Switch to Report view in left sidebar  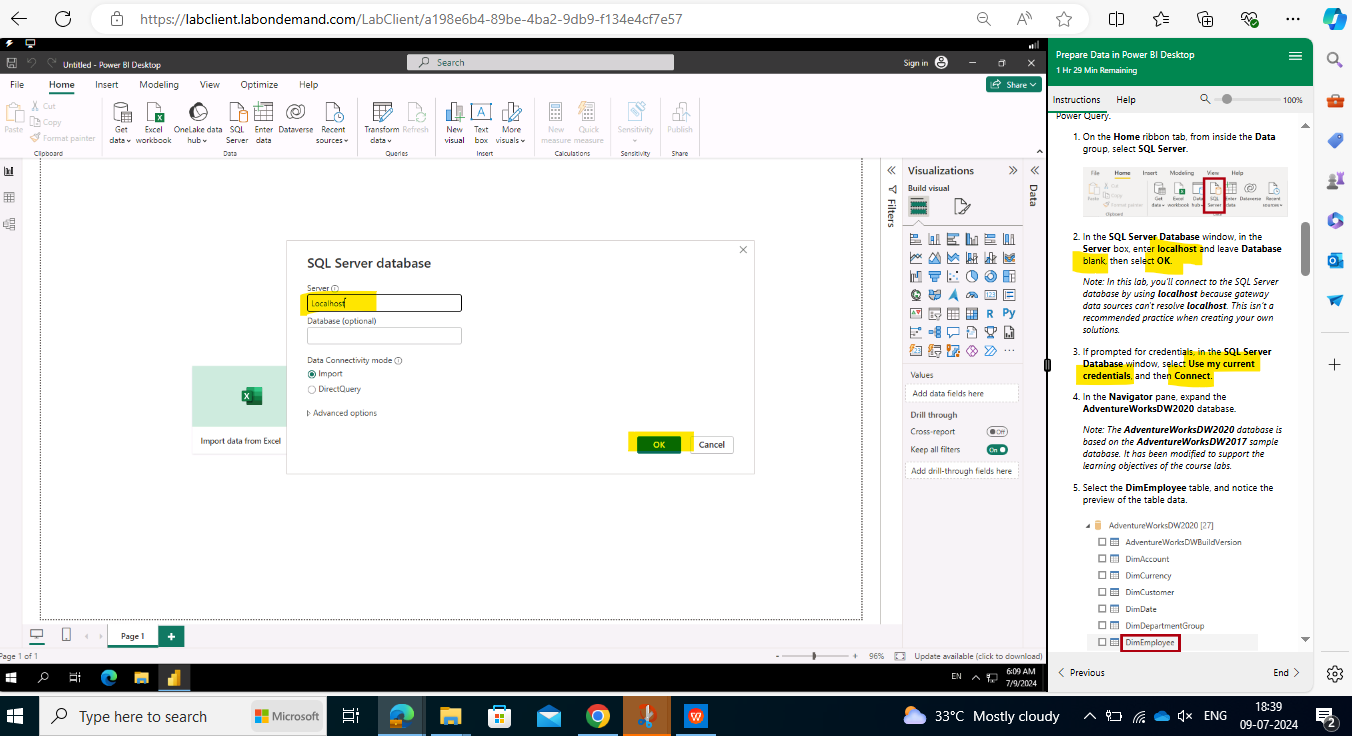(x=9, y=172)
